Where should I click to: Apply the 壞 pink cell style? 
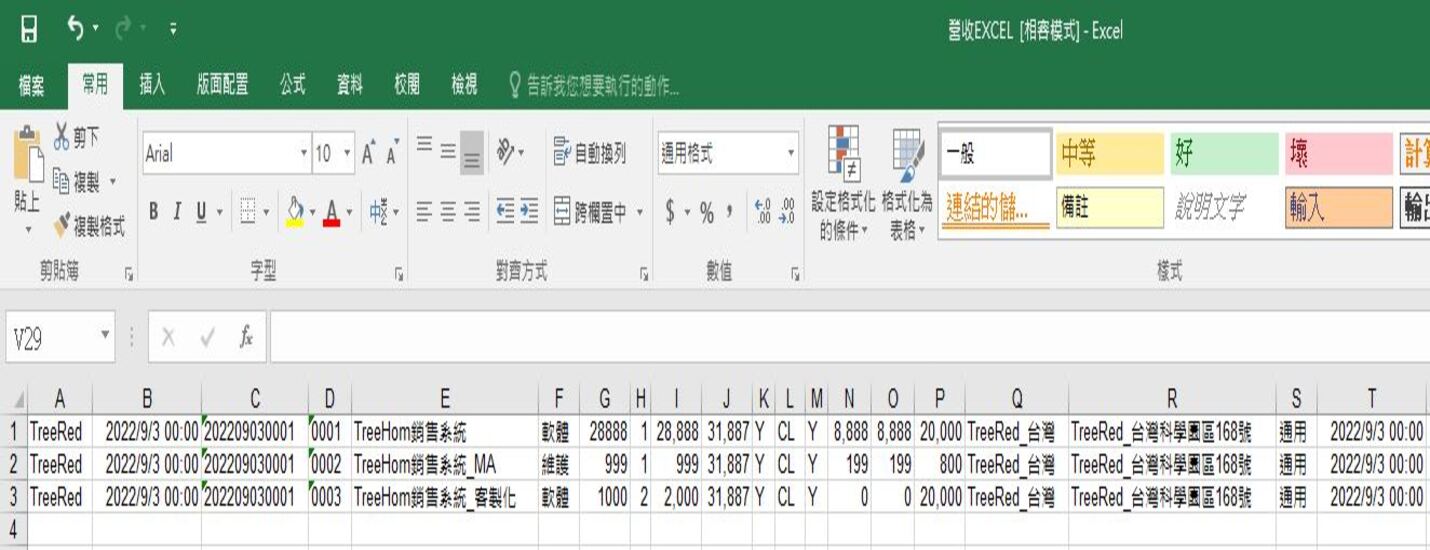(1340, 154)
